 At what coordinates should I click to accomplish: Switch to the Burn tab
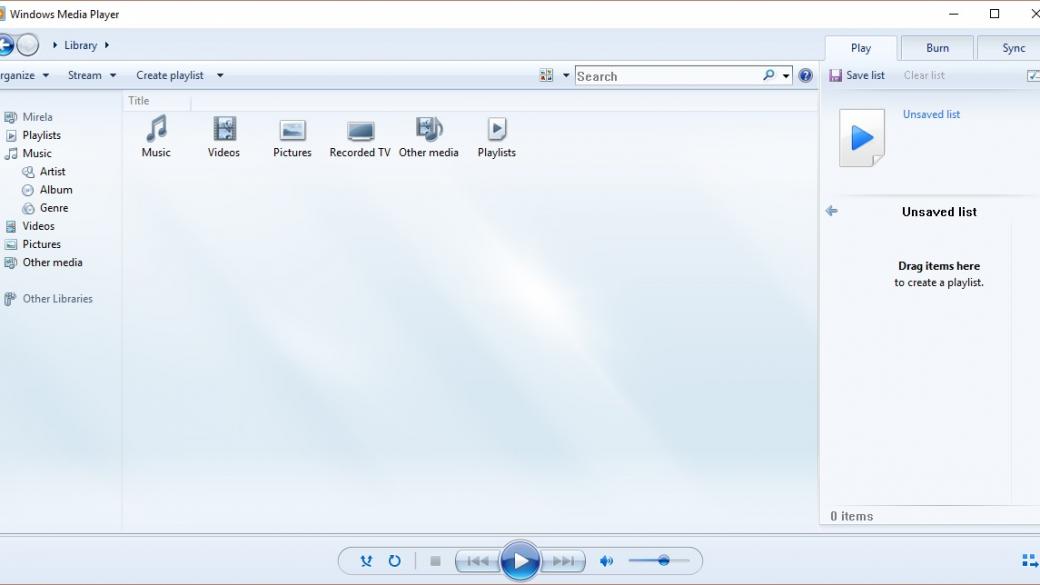[937, 48]
